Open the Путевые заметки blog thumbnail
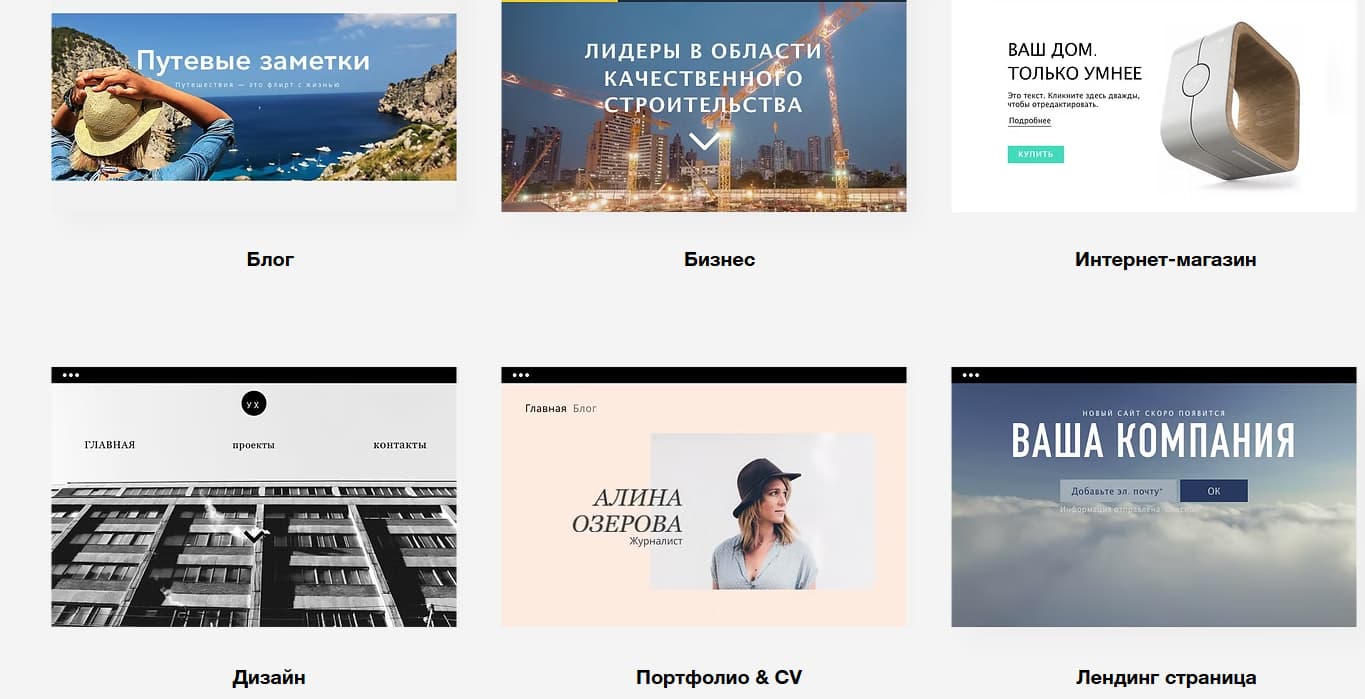This screenshot has width=1365, height=699. 254,97
